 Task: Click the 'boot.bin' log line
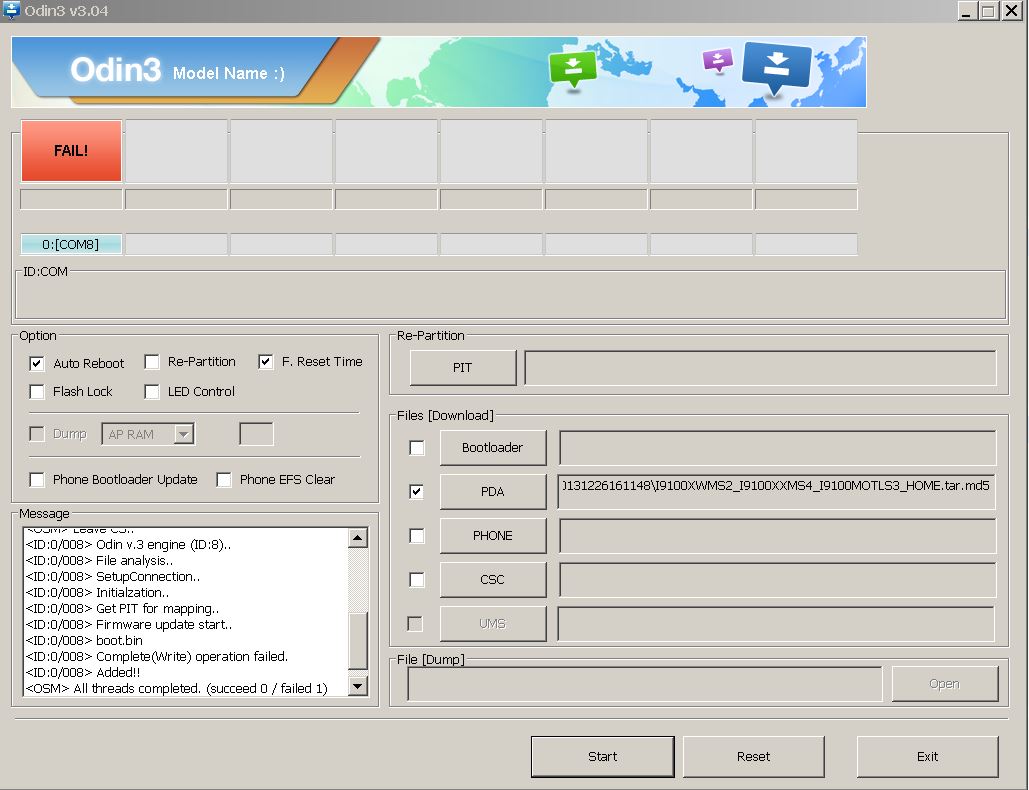[x=84, y=640]
